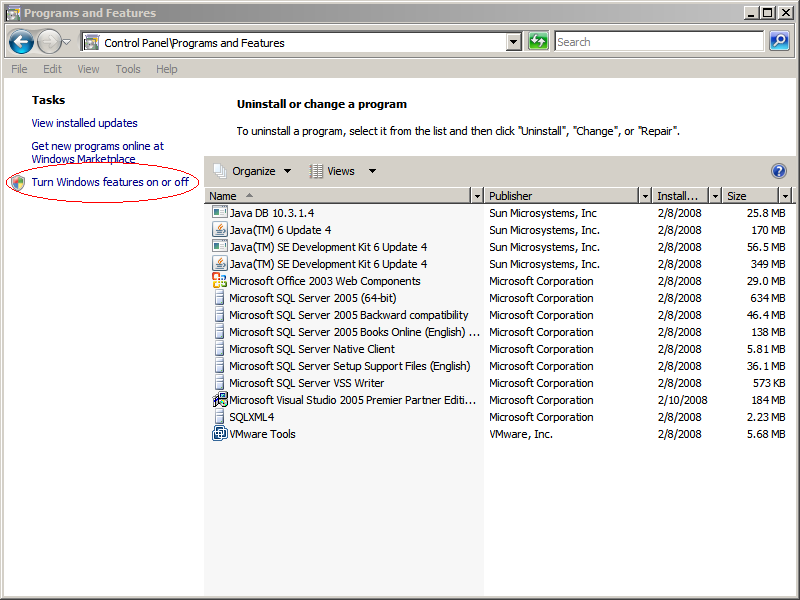Open the Tools menu

tap(128, 69)
